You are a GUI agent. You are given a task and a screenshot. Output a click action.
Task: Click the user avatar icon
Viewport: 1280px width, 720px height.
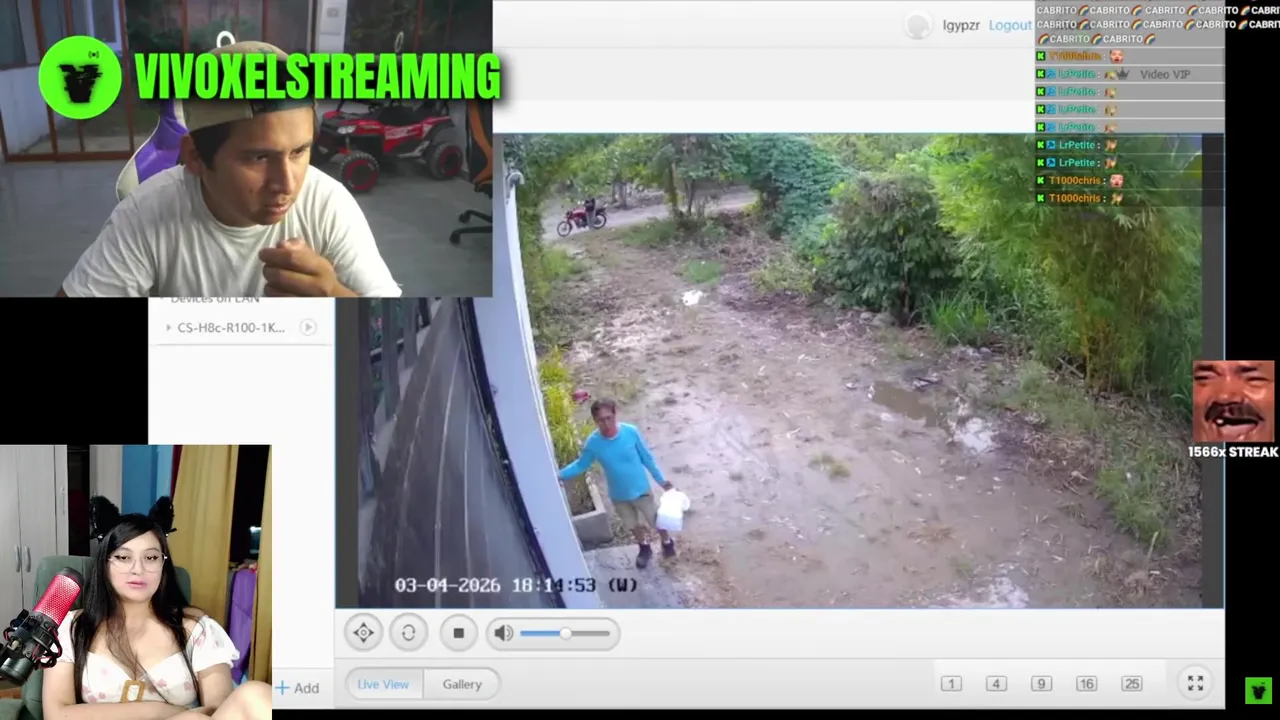coord(917,26)
